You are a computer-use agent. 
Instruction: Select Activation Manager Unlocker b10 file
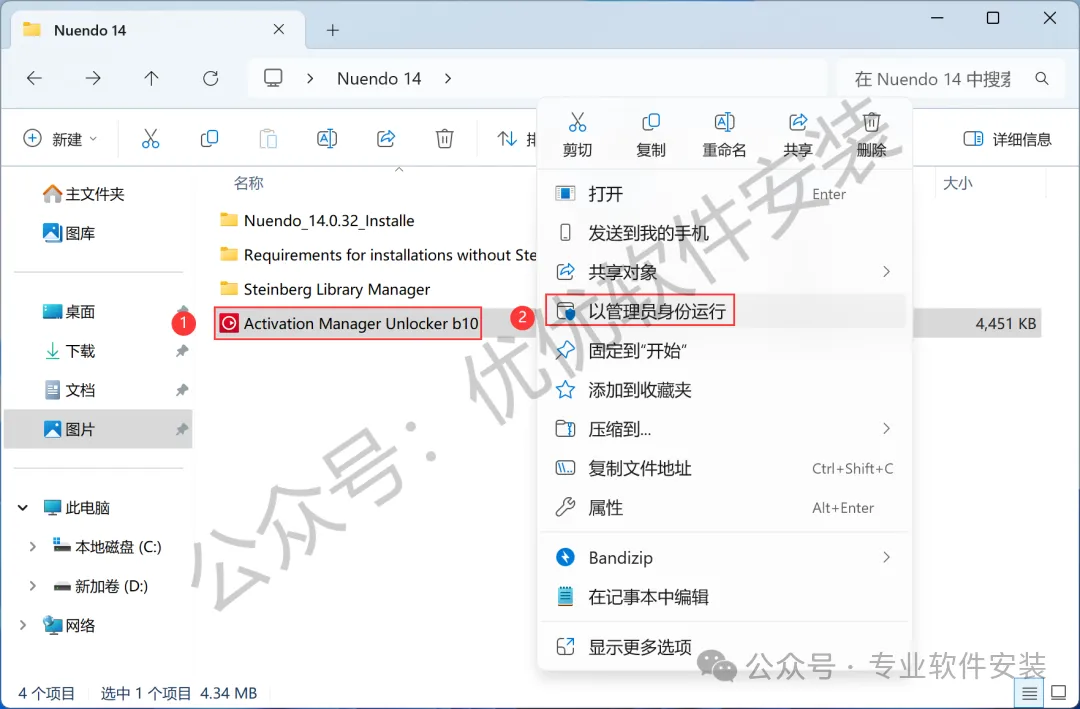pos(349,323)
